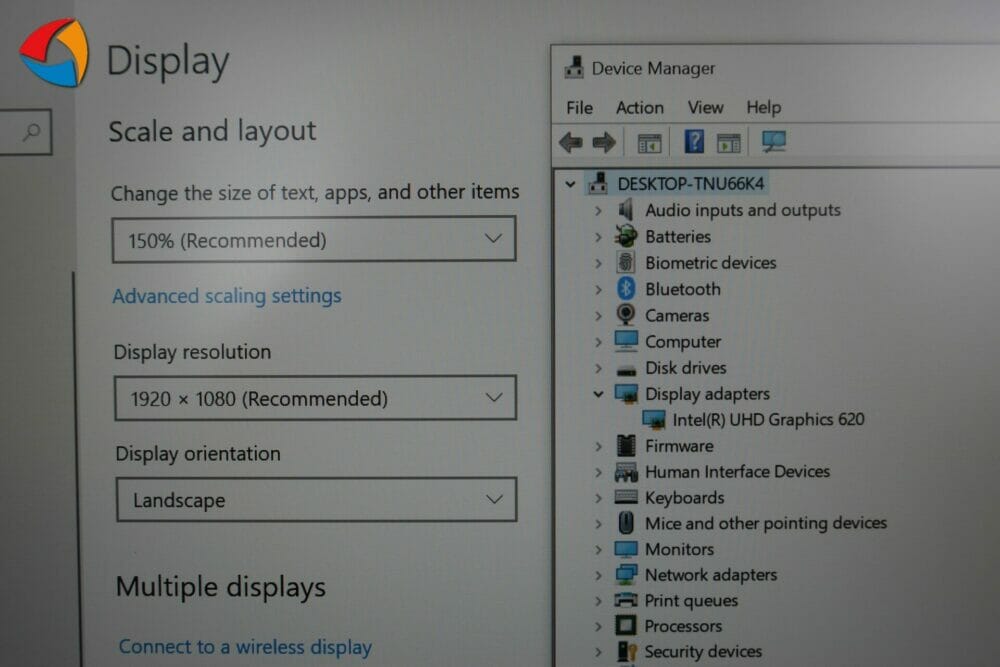Image resolution: width=1000 pixels, height=667 pixels.
Task: Select the Intel(R) UHD Graphics 620 entry
Action: [x=768, y=419]
